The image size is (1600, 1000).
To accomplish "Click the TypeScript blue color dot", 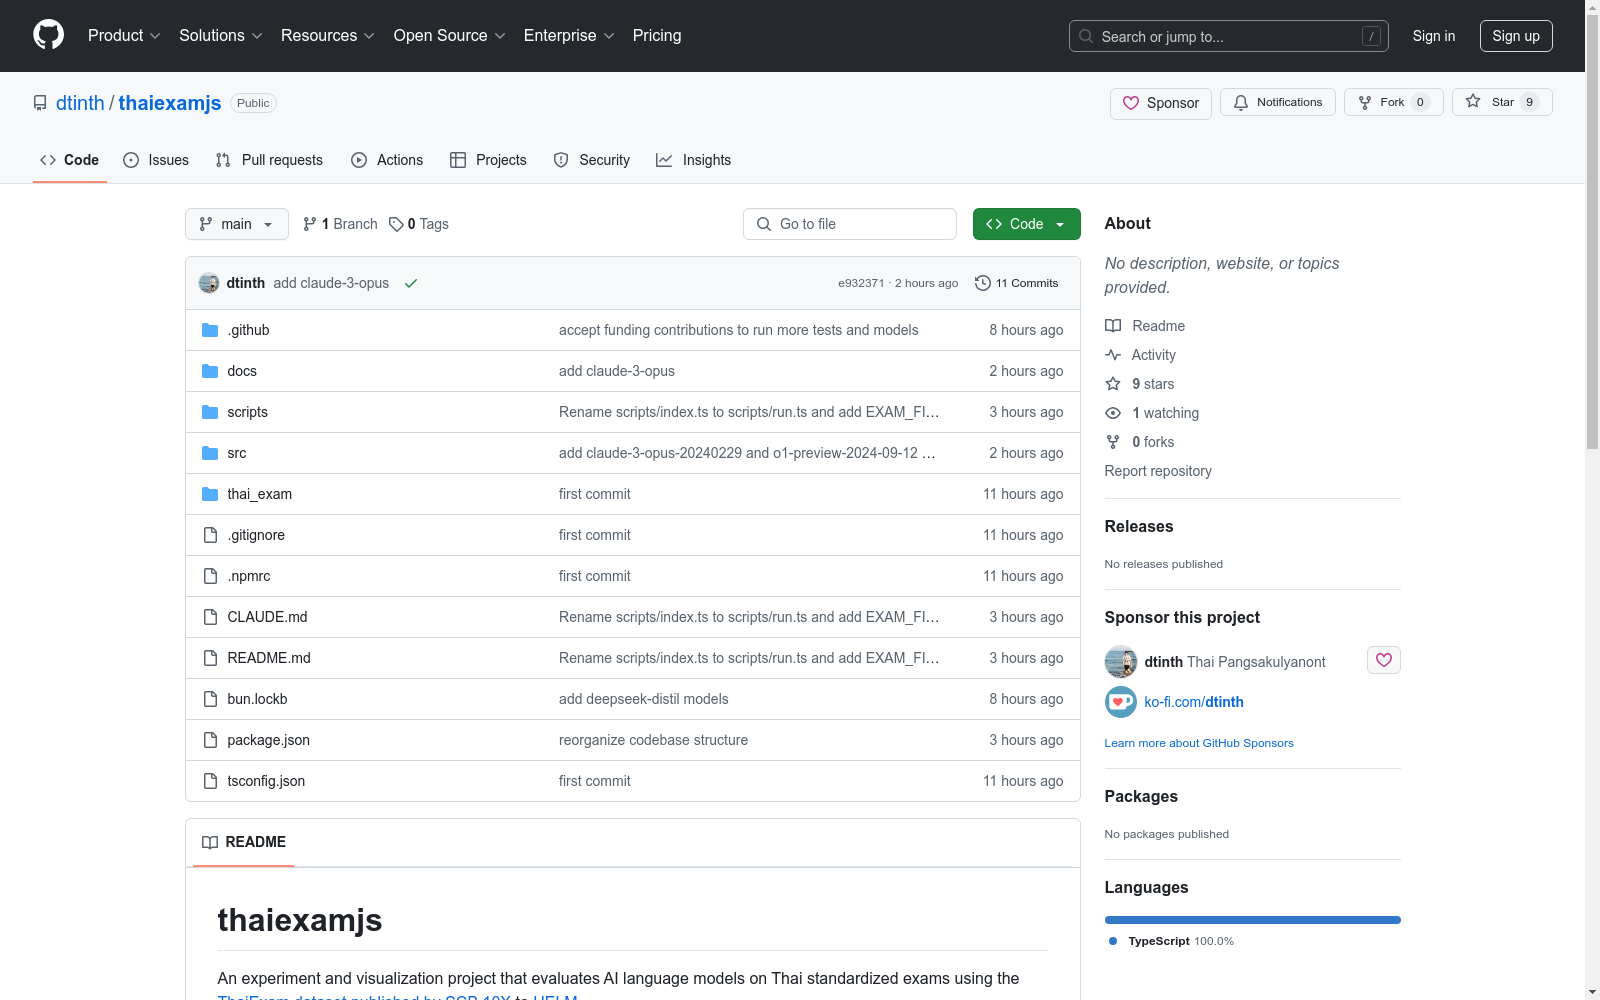I will 1113,941.
